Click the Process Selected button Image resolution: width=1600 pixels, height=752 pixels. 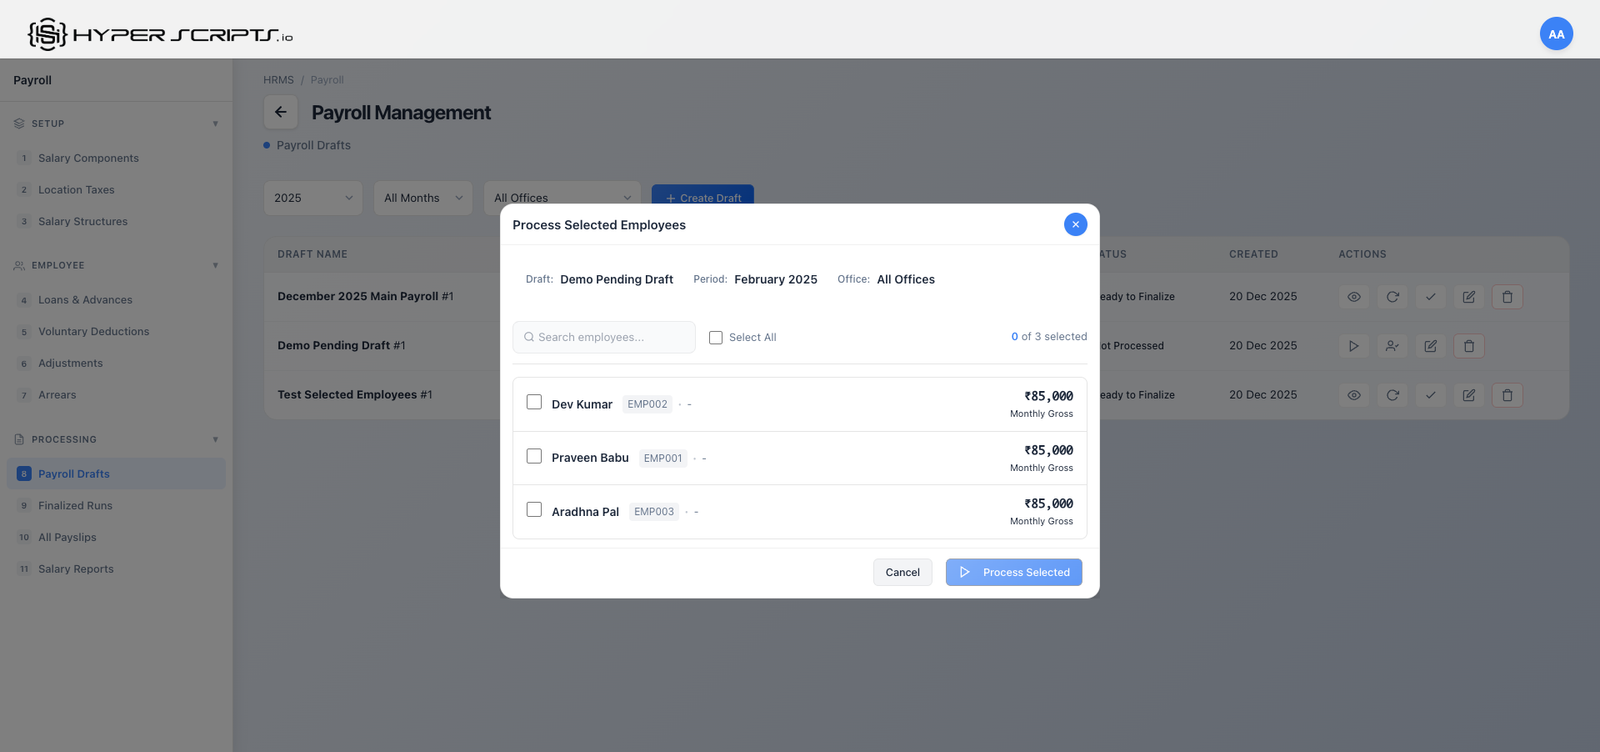tap(1014, 572)
